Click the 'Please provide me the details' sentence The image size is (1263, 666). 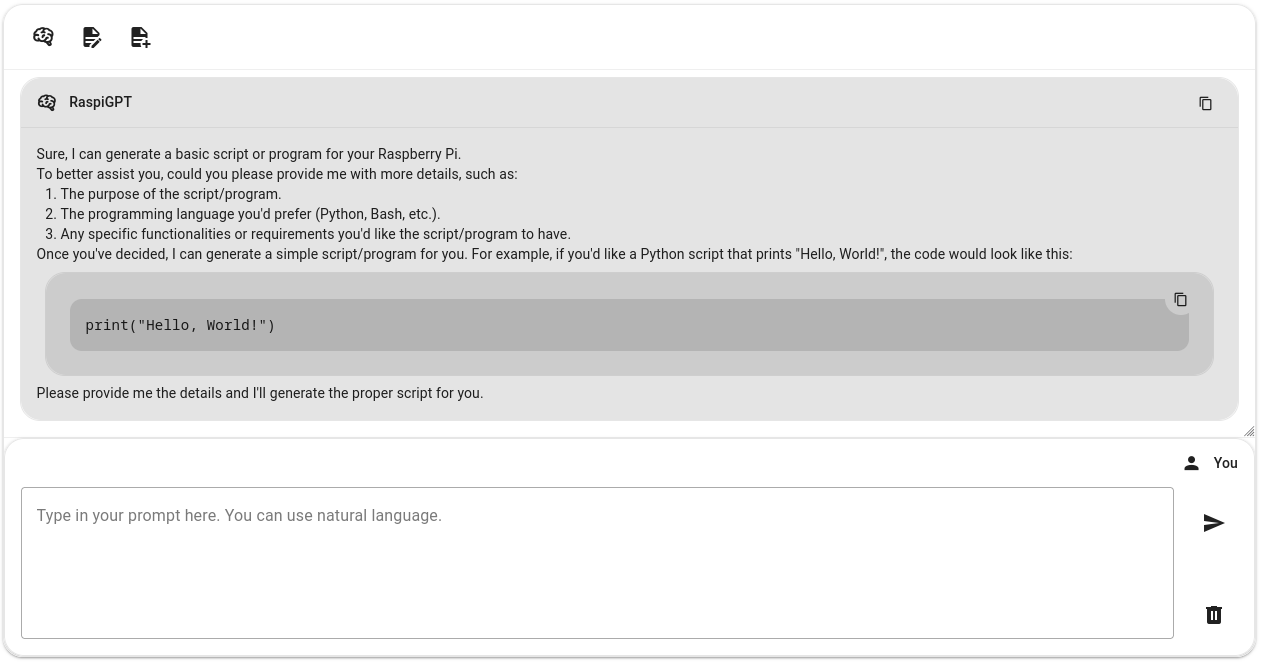click(x=260, y=393)
